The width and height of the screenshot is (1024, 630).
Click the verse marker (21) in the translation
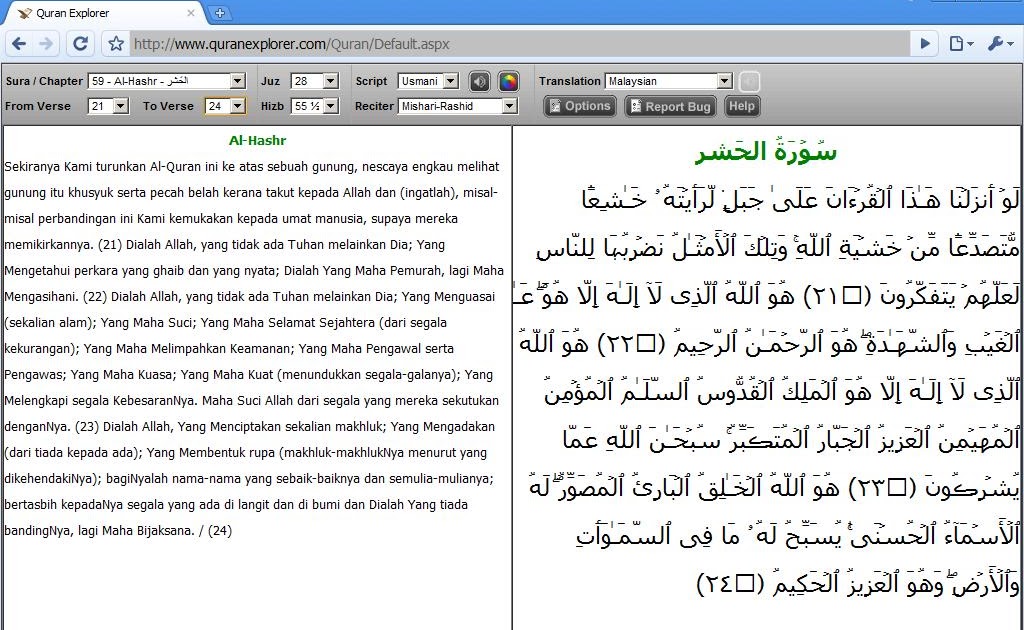pos(110,245)
